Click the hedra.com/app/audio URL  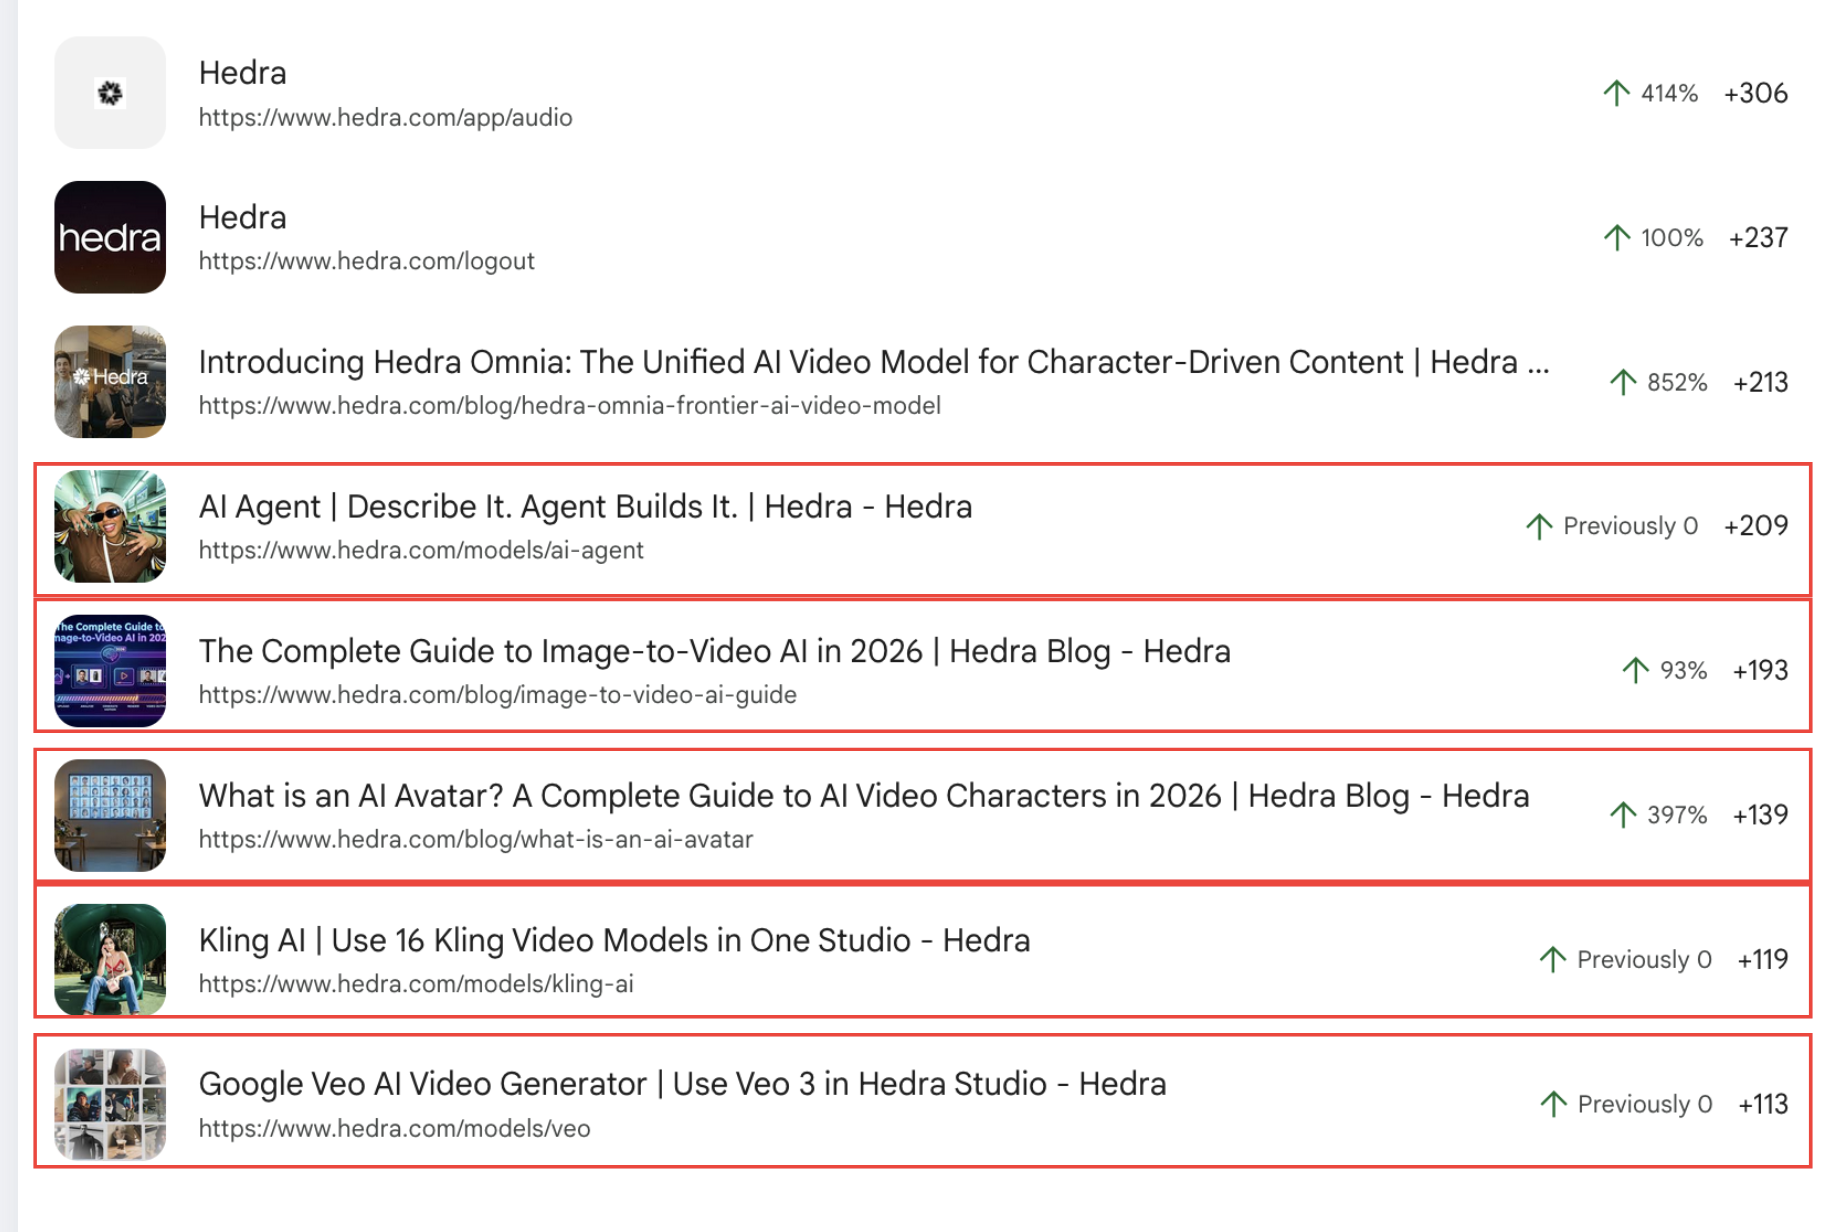[x=385, y=118]
